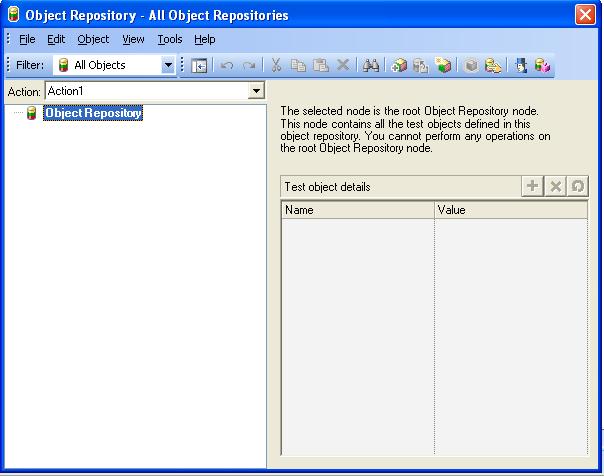Click Add Objects to Local icon
Image resolution: width=604 pixels, height=476 pixels.
click(x=399, y=65)
